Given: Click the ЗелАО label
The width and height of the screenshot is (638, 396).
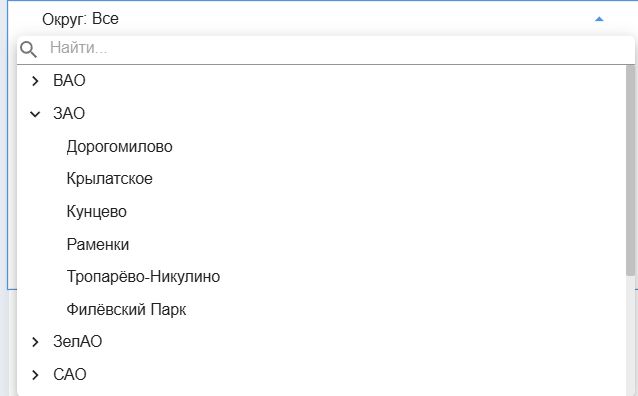Looking at the screenshot, I should 77,341.
